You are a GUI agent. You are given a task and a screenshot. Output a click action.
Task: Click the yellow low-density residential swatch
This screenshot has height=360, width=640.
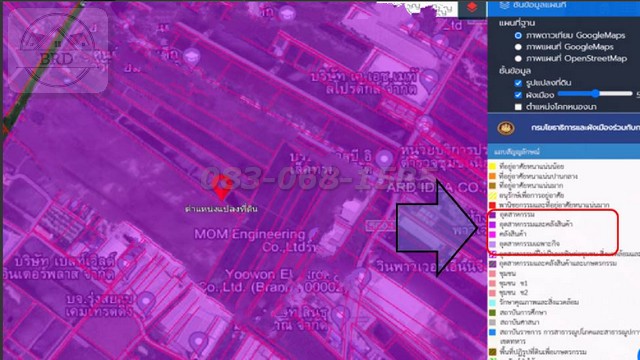point(492,167)
